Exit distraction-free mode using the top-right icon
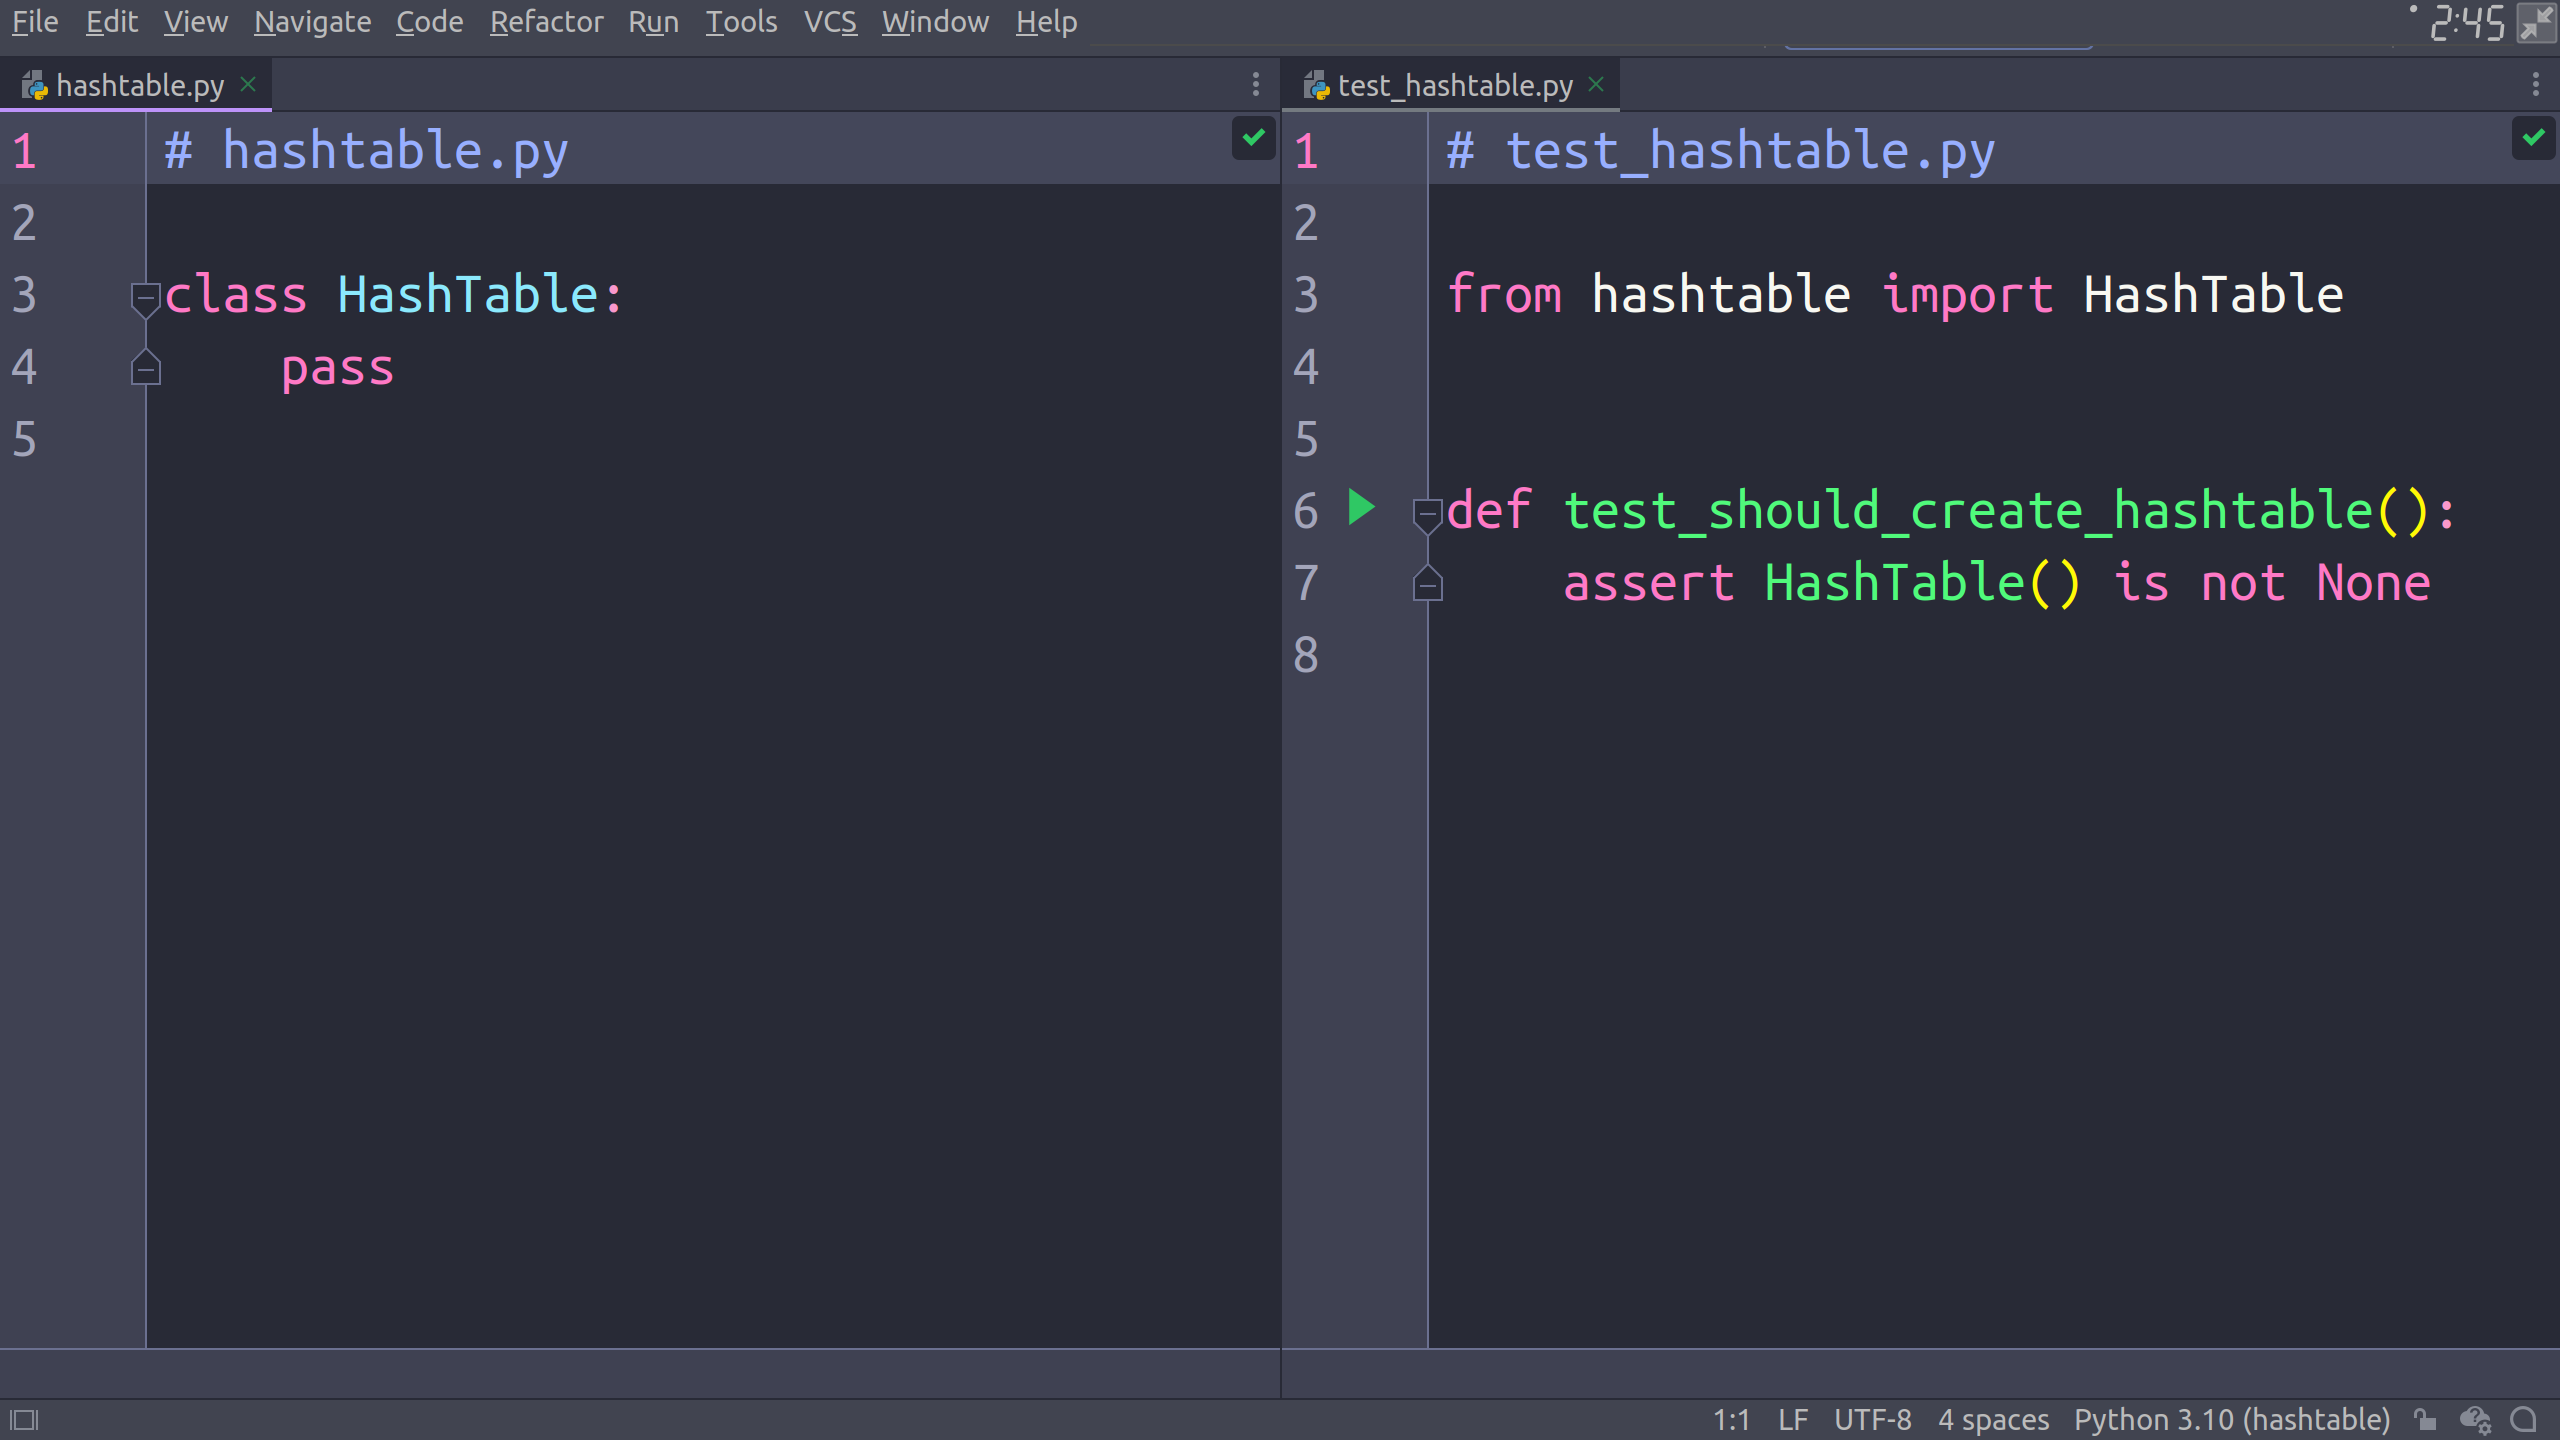 pos(2537,21)
